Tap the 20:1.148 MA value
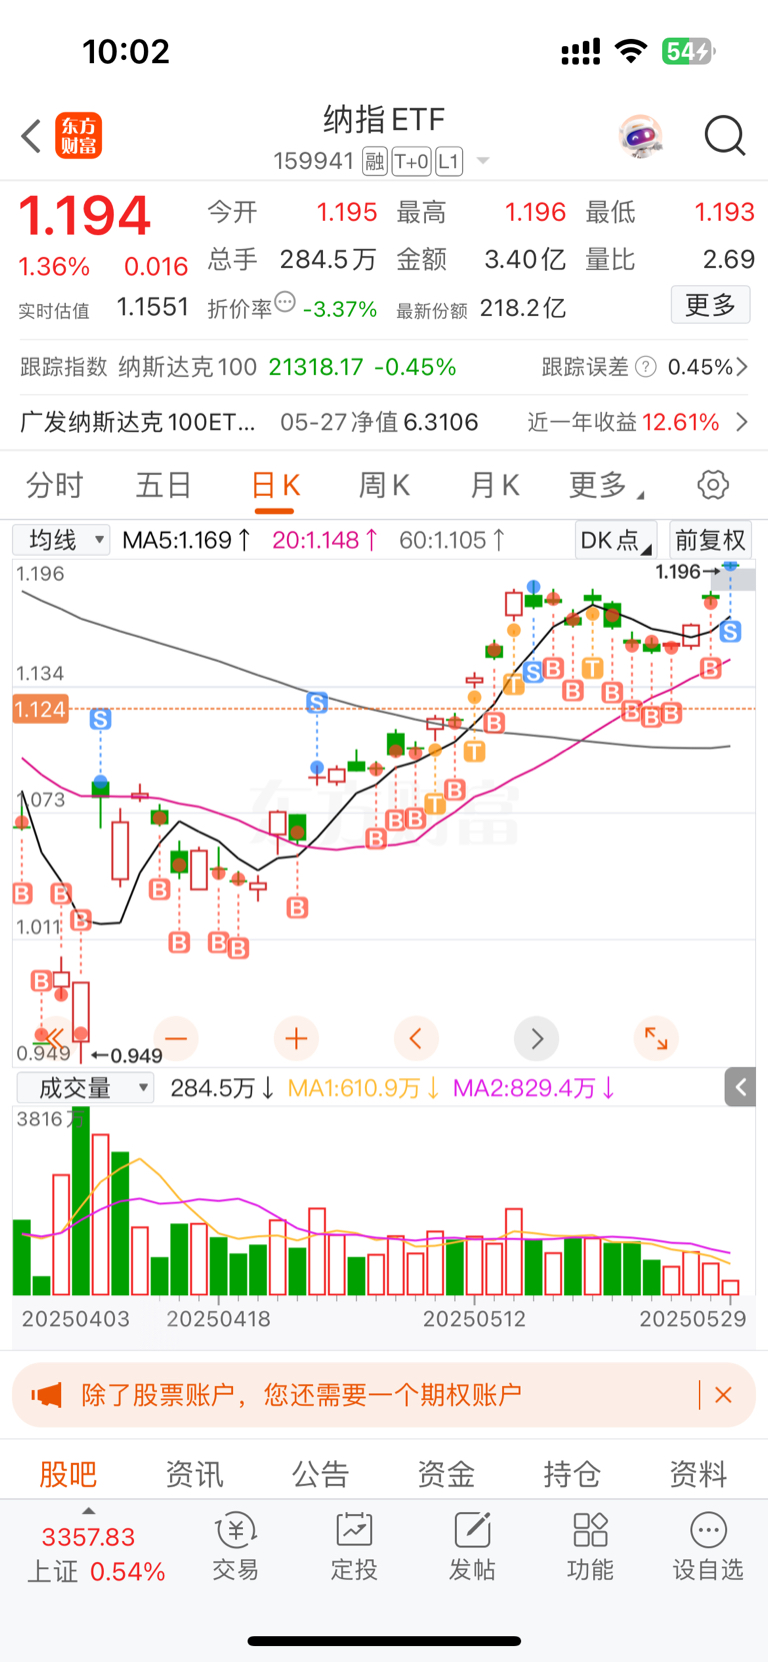The height and width of the screenshot is (1663, 768). 325,540
